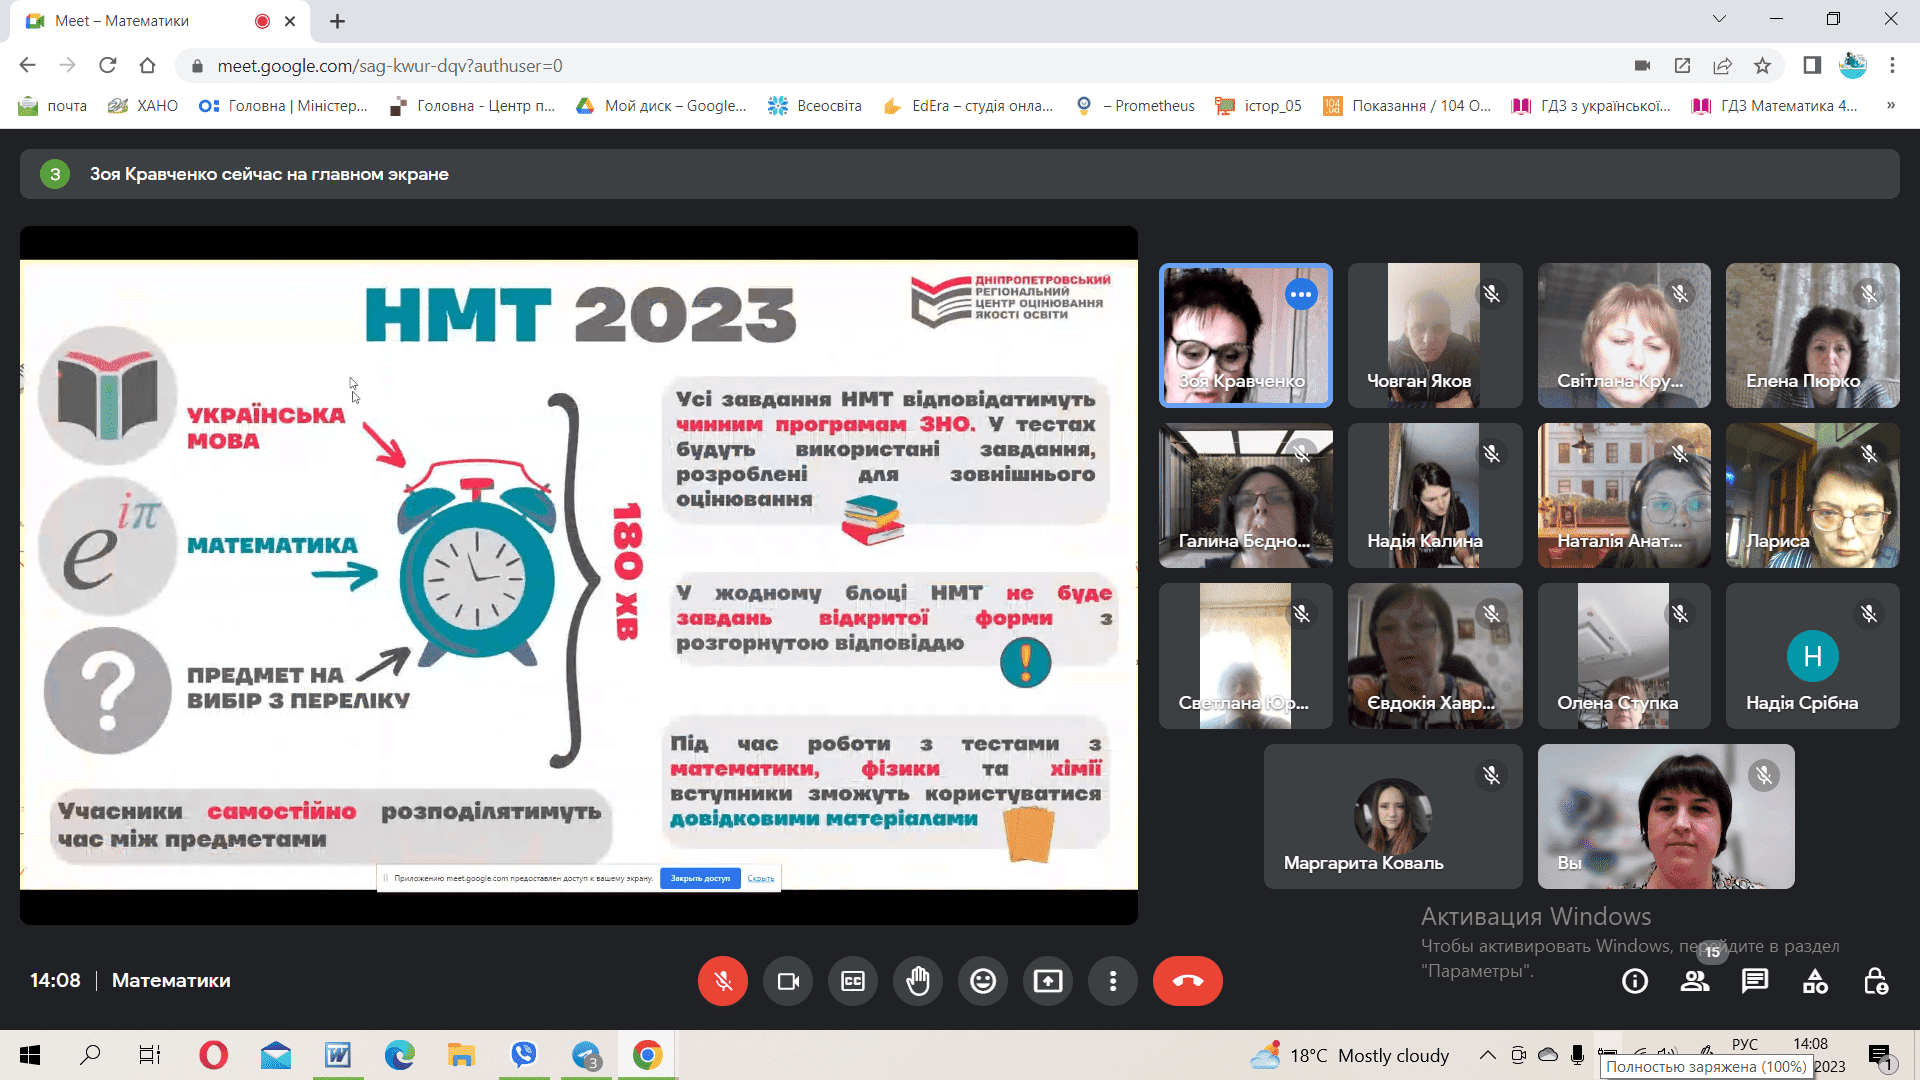View site information lock icon
Screen dimensions: 1920x1080
197,66
